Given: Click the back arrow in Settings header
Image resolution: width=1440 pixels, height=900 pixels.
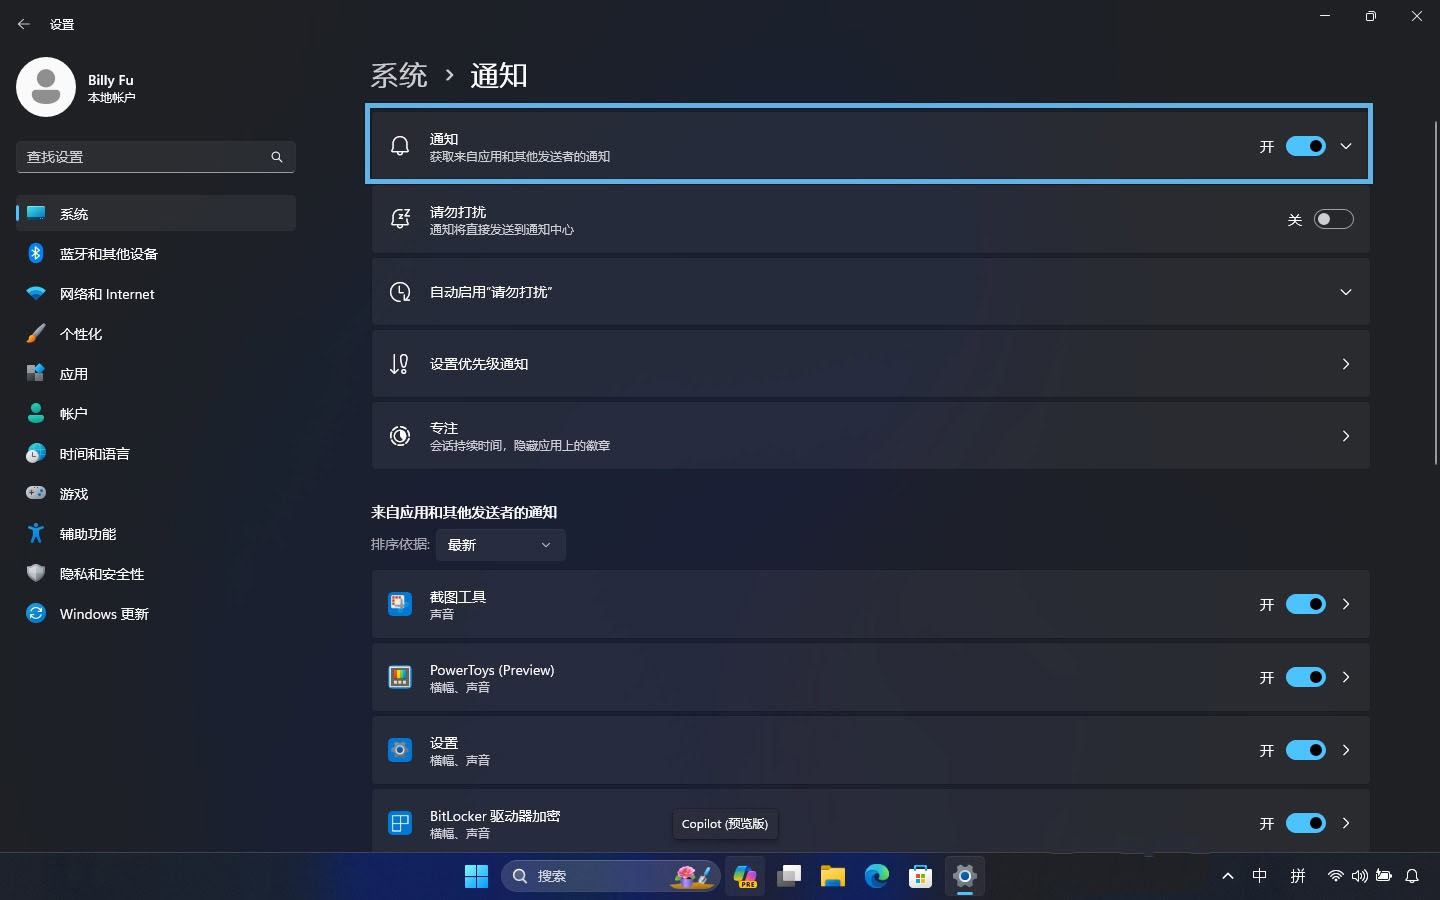Looking at the screenshot, I should click(x=24, y=24).
